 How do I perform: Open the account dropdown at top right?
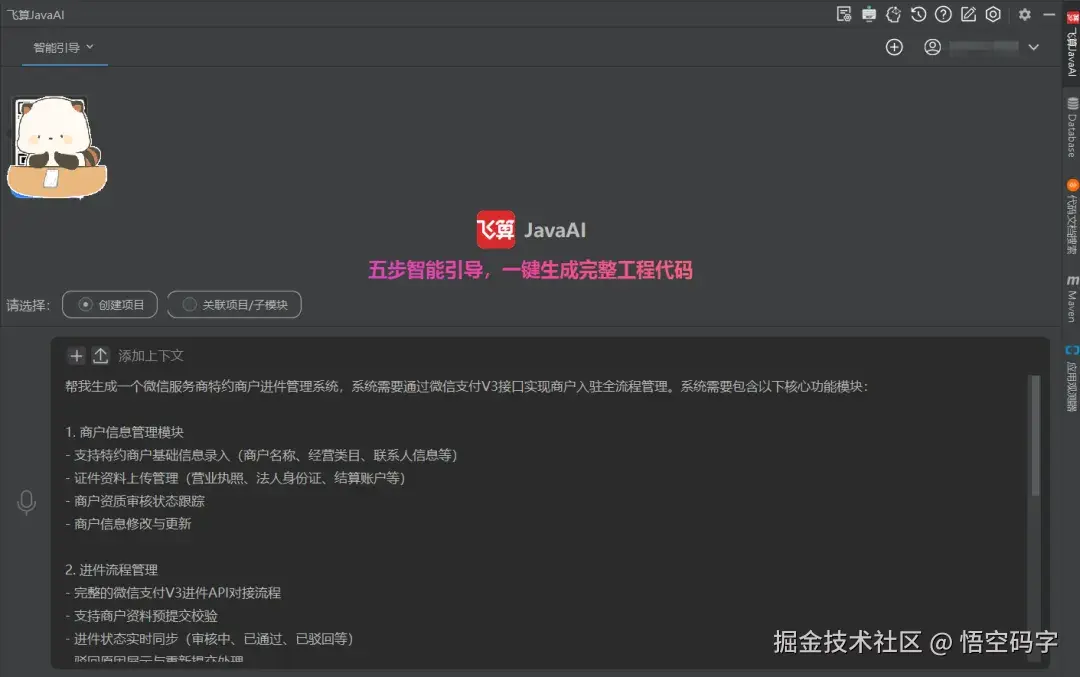coord(1035,46)
